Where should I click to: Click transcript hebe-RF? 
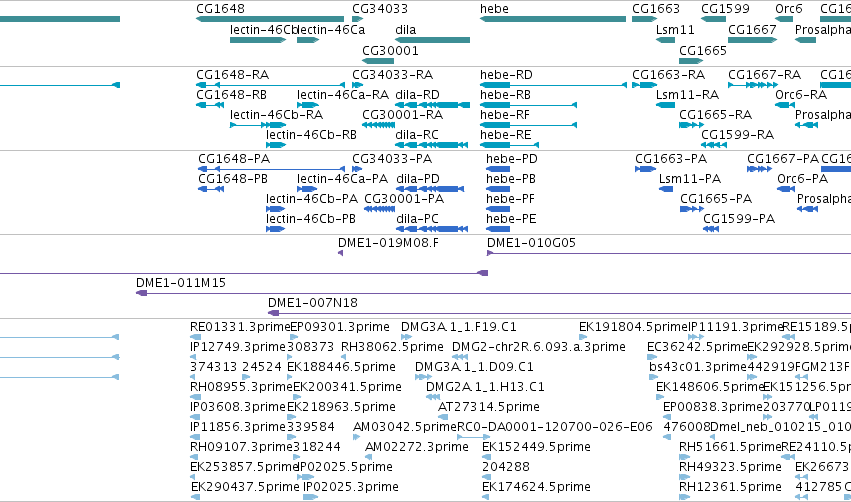[528, 125]
